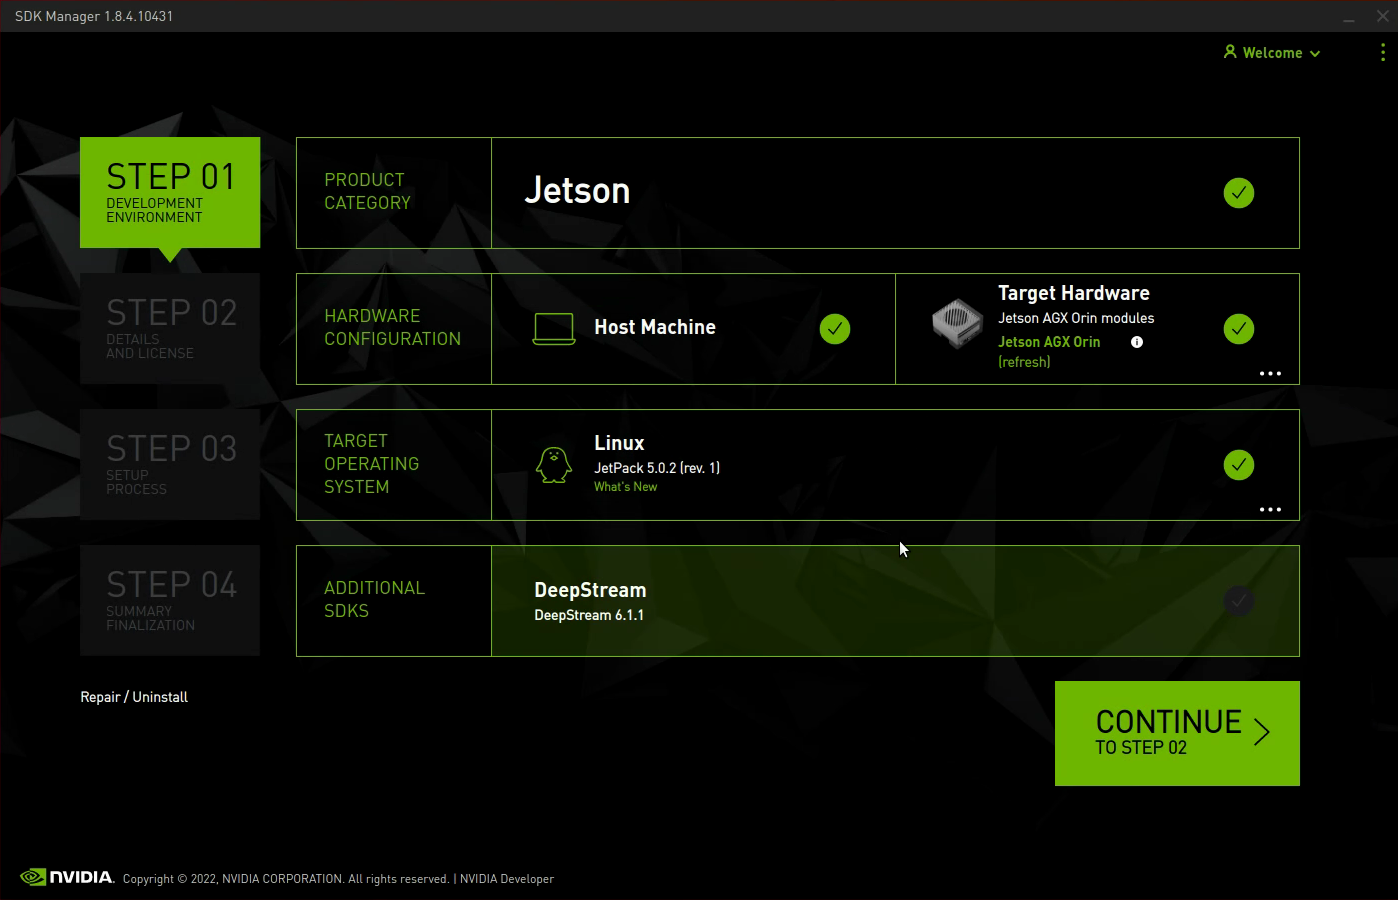Viewport: 1398px width, 900px height.
Task: Open the Repair / Uninstall link
Action: pyautogui.click(x=134, y=697)
